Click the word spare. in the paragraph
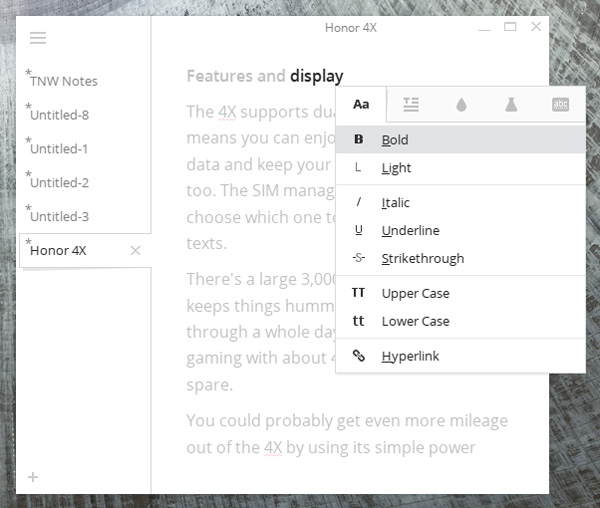 (210, 385)
